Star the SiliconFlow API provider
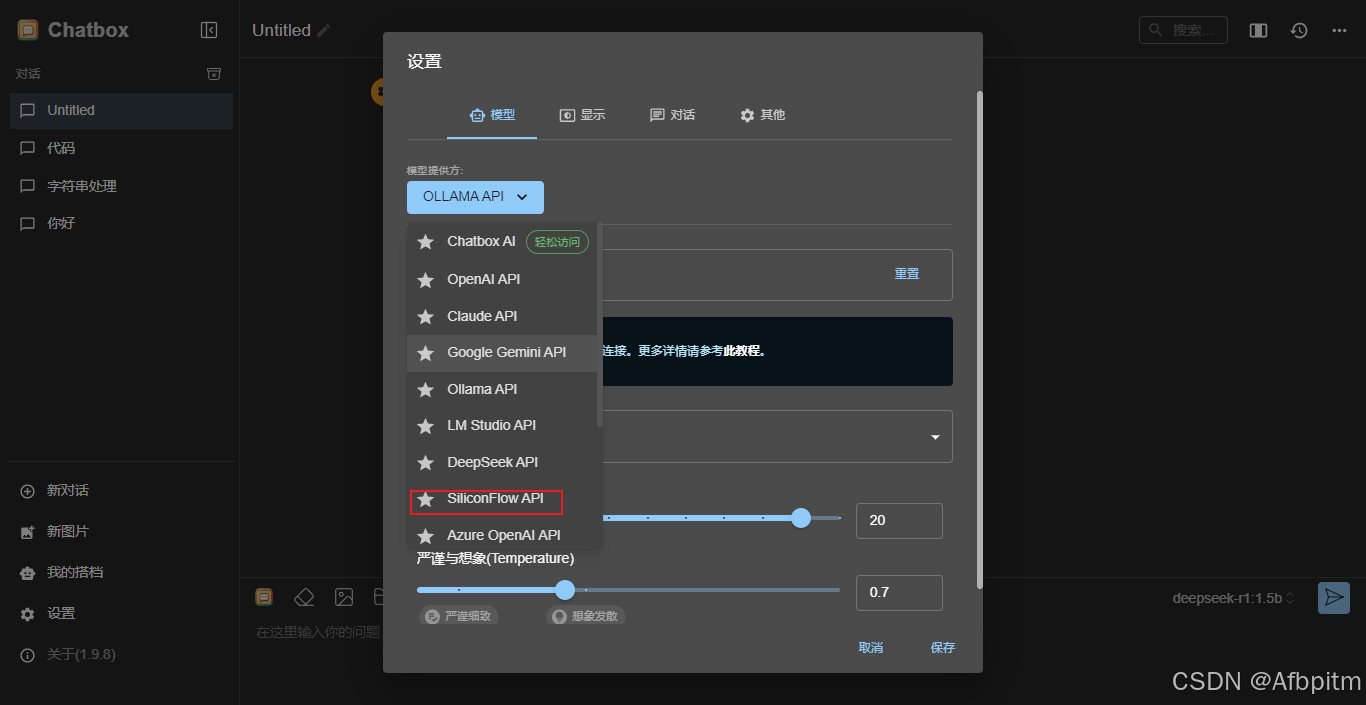 (x=426, y=499)
